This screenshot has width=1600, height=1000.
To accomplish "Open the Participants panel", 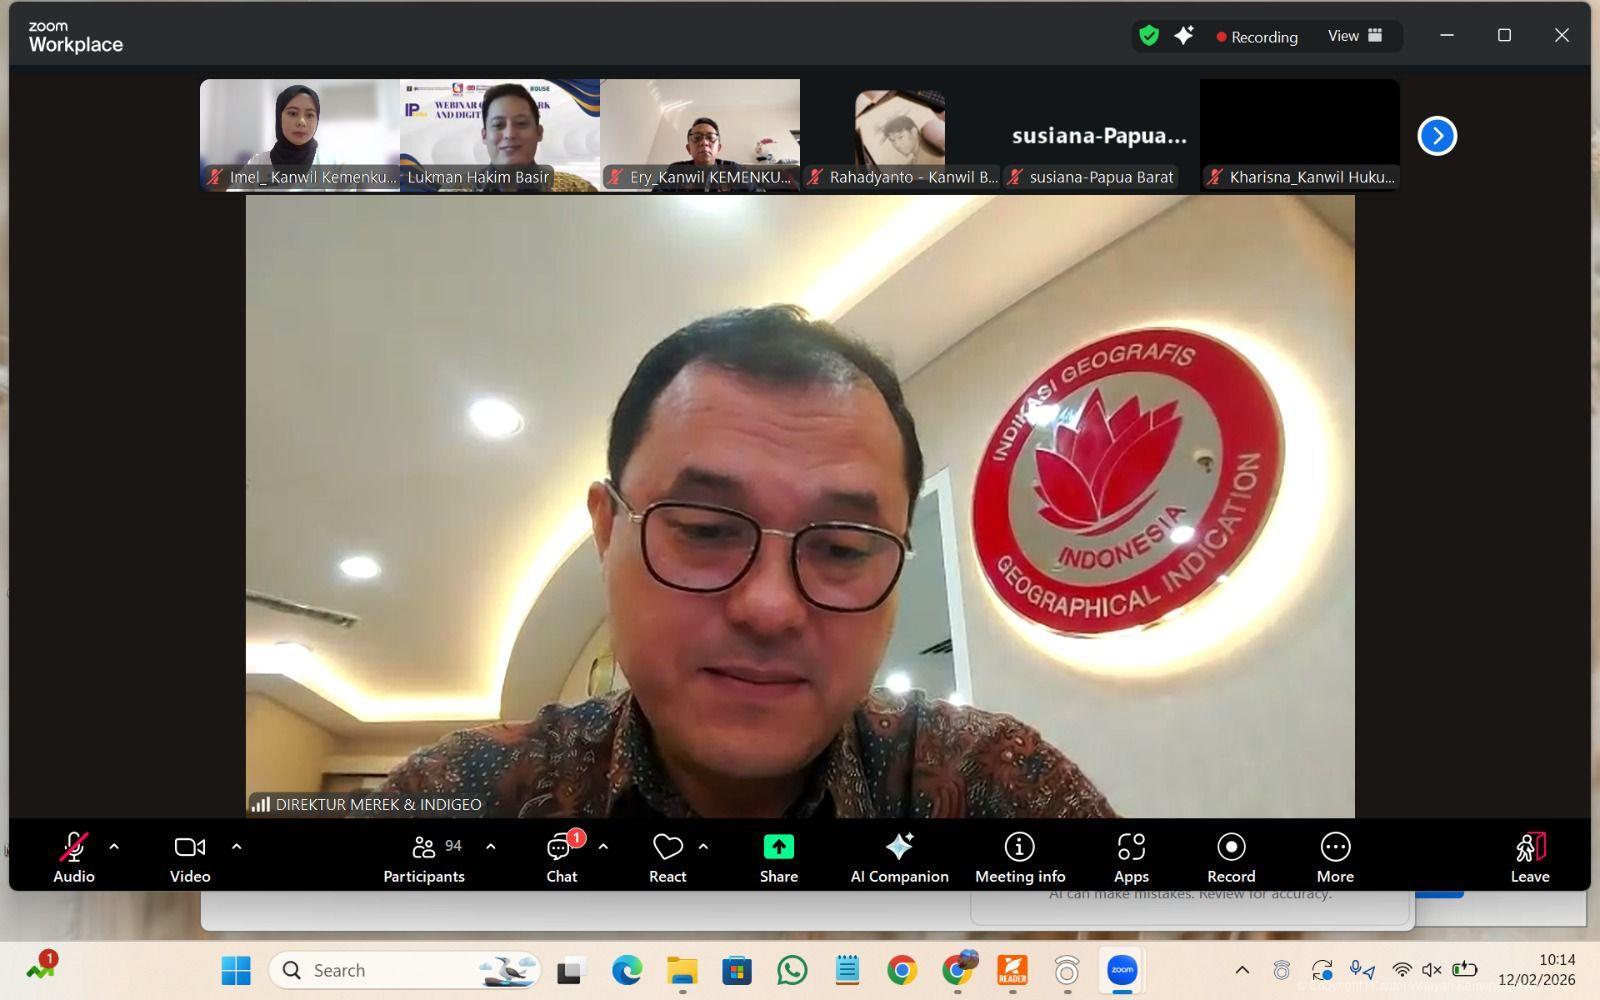I will click(423, 858).
